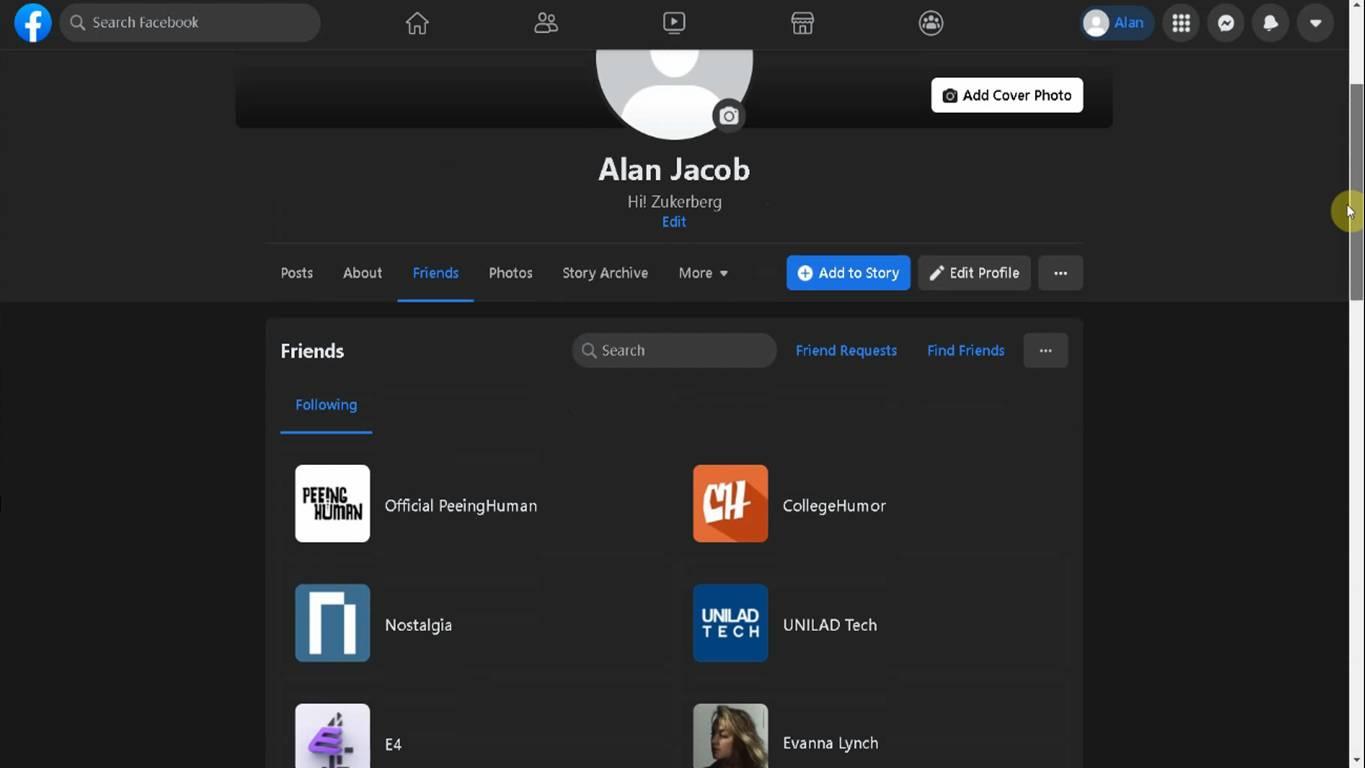Click the Alan Jacob profile name heading
Image resolution: width=1365 pixels, height=768 pixels.
pyautogui.click(x=674, y=169)
